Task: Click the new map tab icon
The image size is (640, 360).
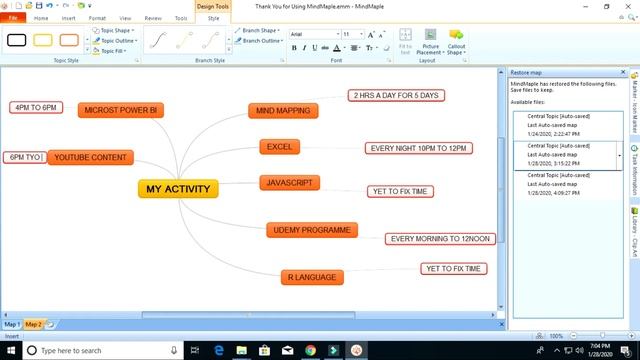Action: [51, 324]
